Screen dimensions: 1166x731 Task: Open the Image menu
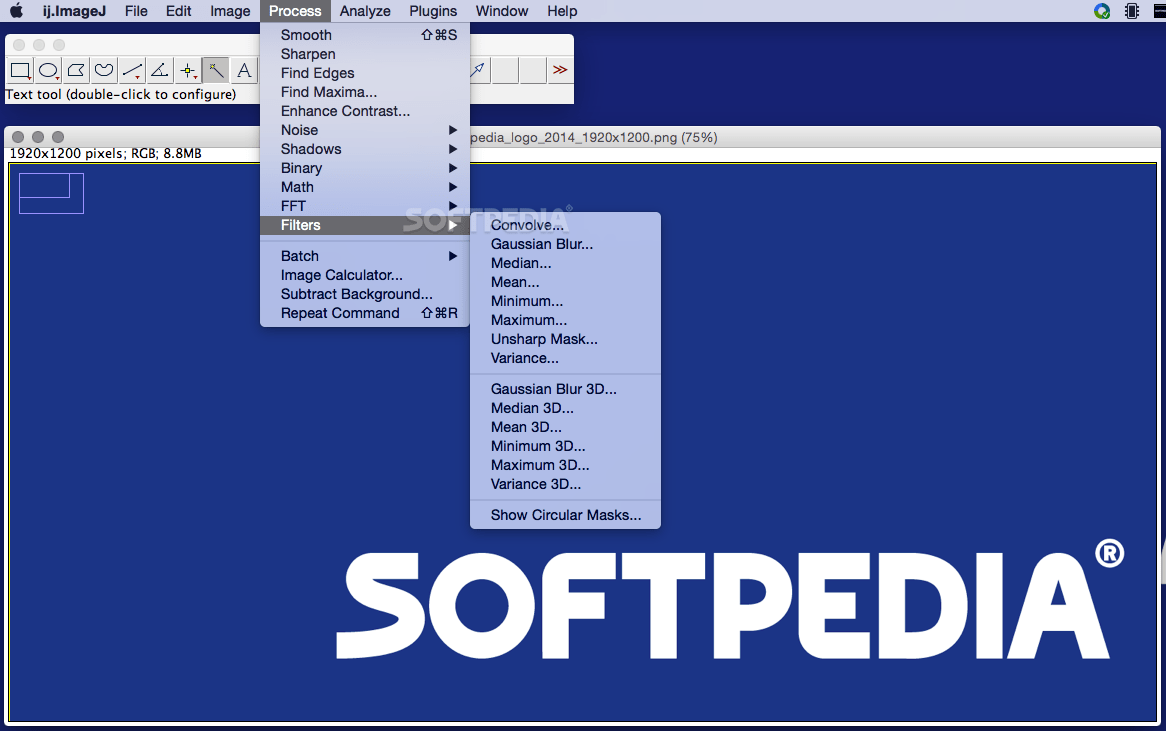(230, 10)
